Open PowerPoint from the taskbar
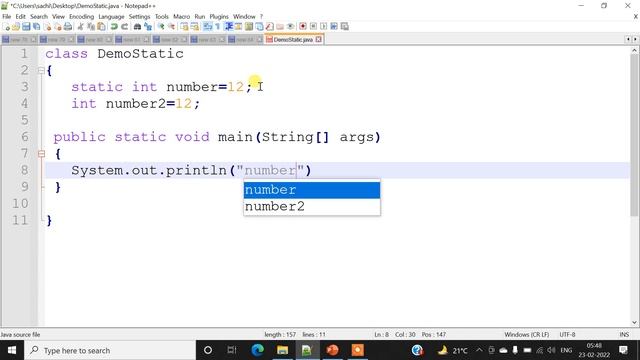 tap(332, 350)
